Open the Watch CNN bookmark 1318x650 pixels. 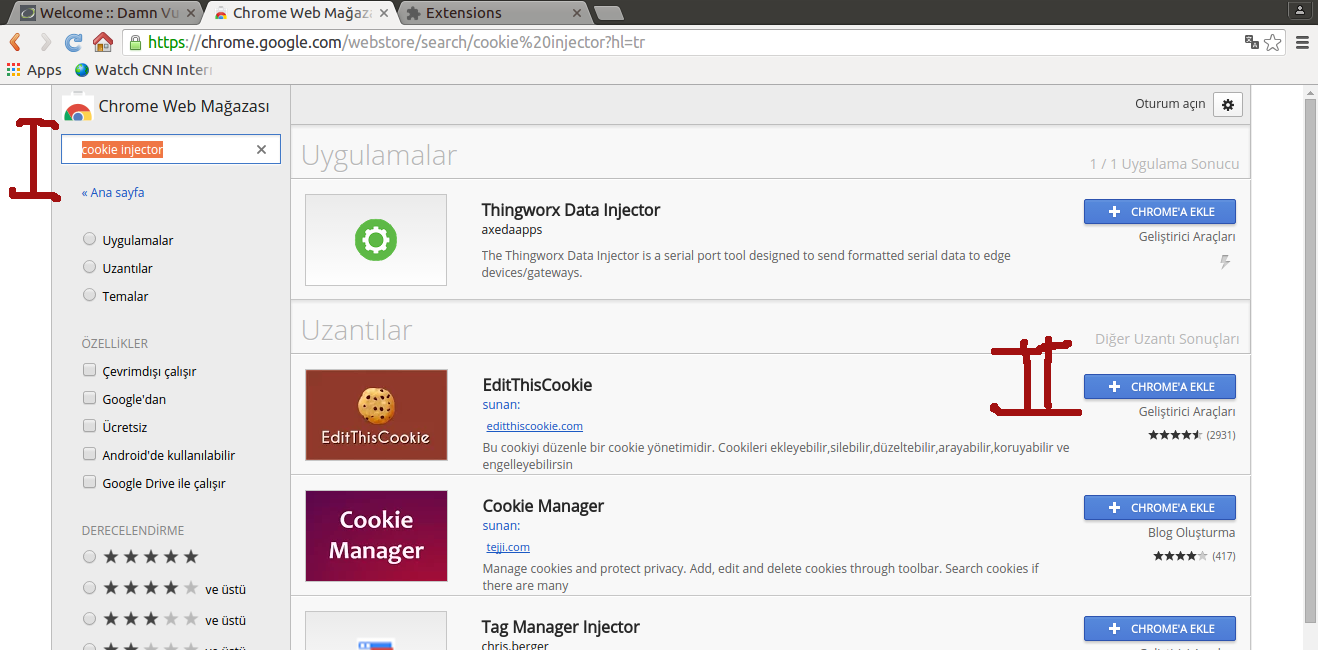coord(144,70)
